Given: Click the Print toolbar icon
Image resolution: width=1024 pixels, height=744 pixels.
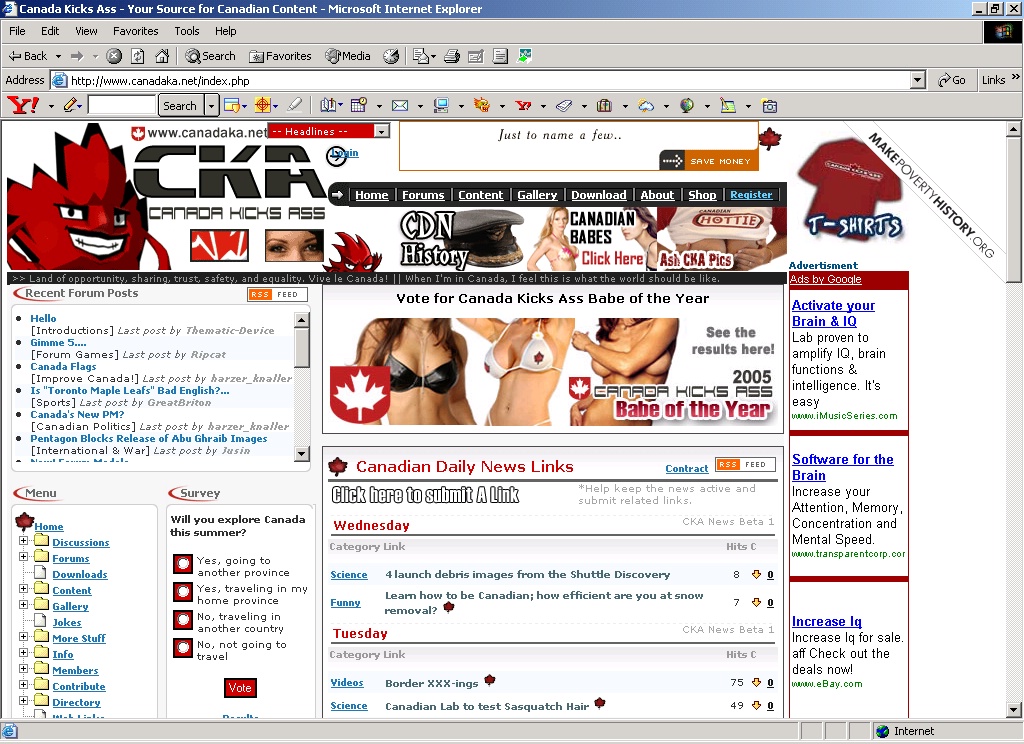Looking at the screenshot, I should (x=452, y=56).
